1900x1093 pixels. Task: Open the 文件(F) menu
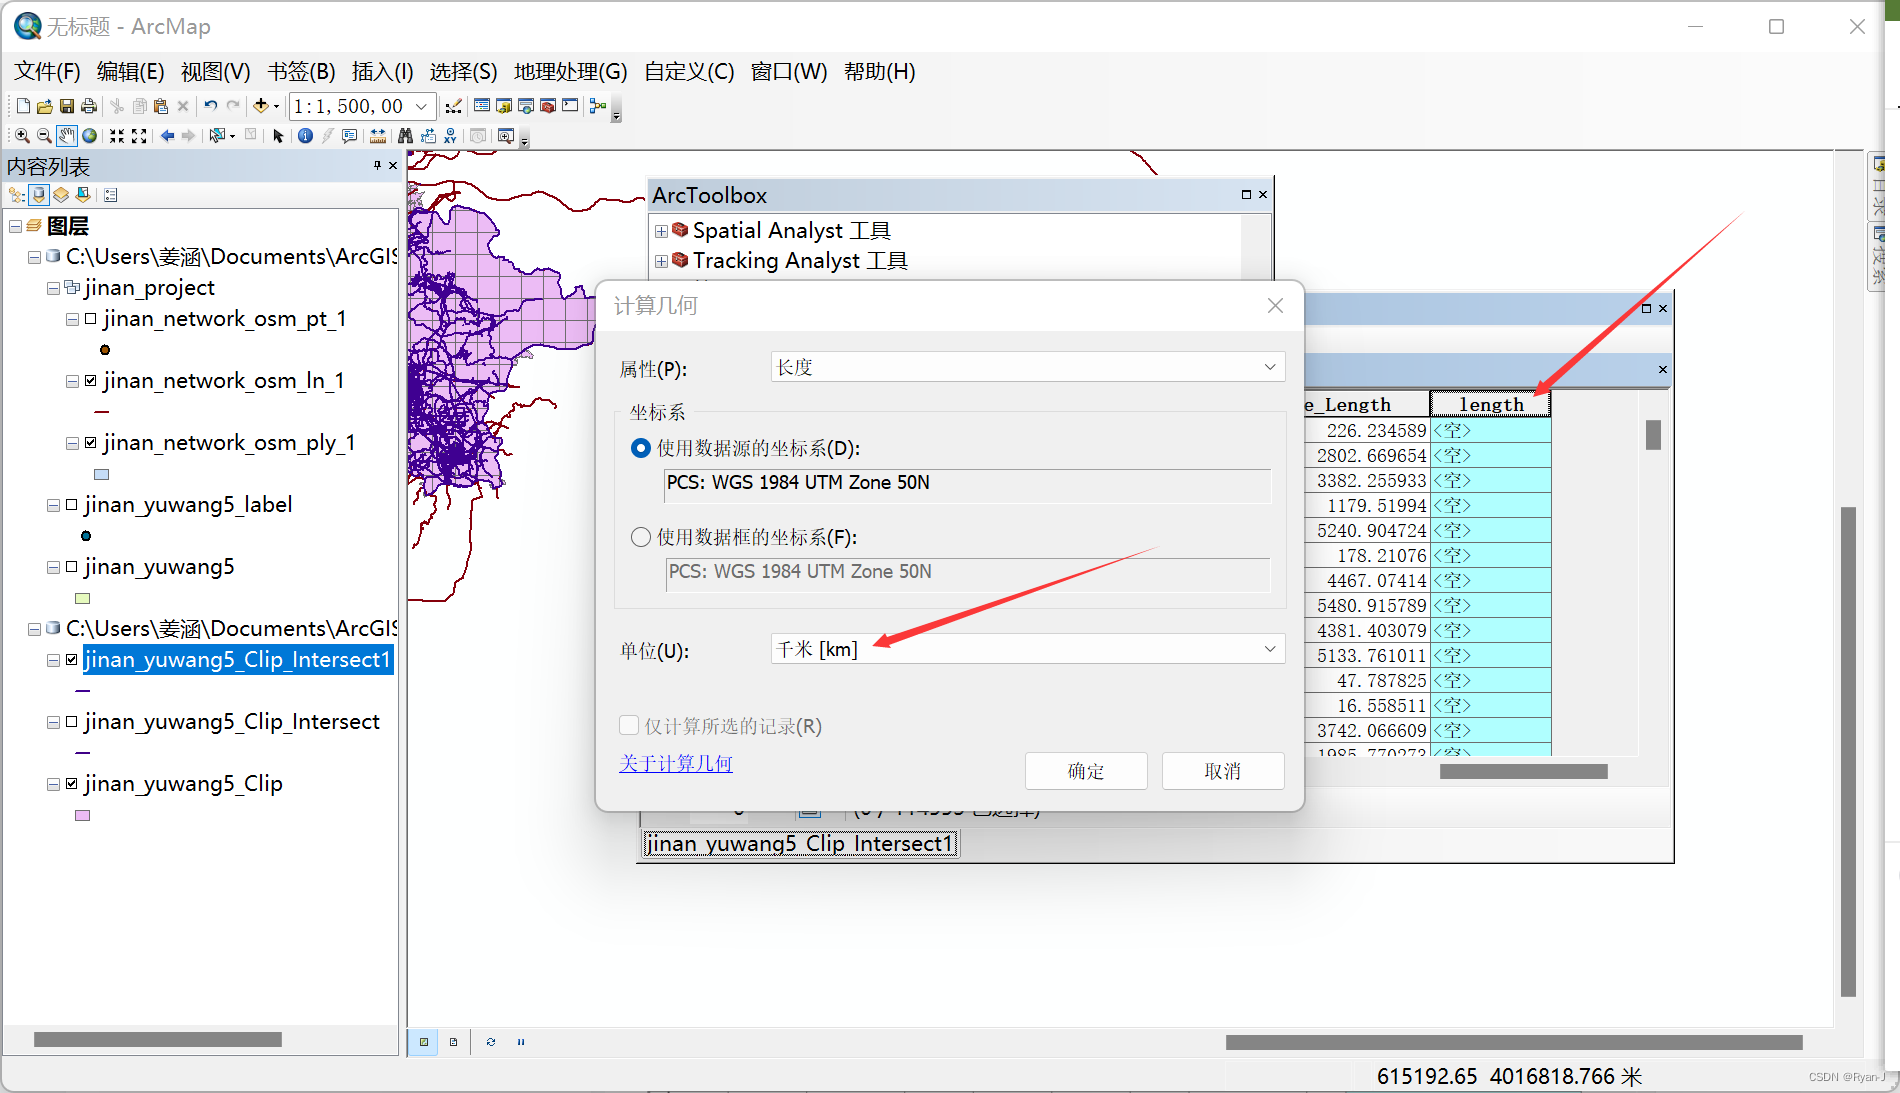[x=47, y=72]
